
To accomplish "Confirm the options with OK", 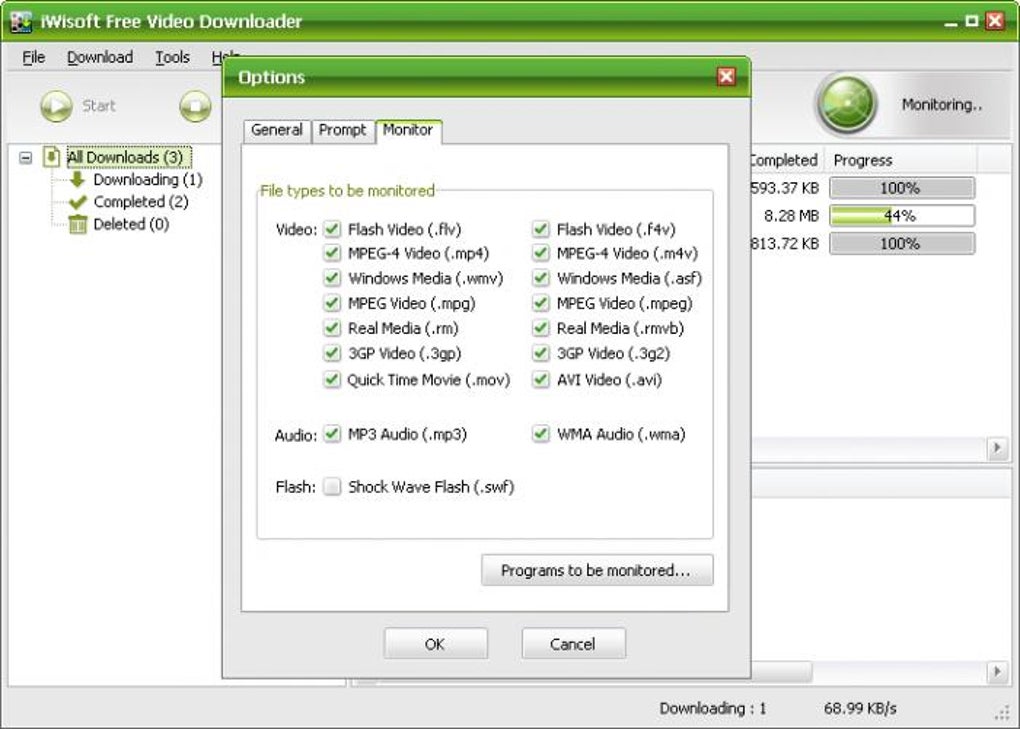I will pyautogui.click(x=435, y=644).
